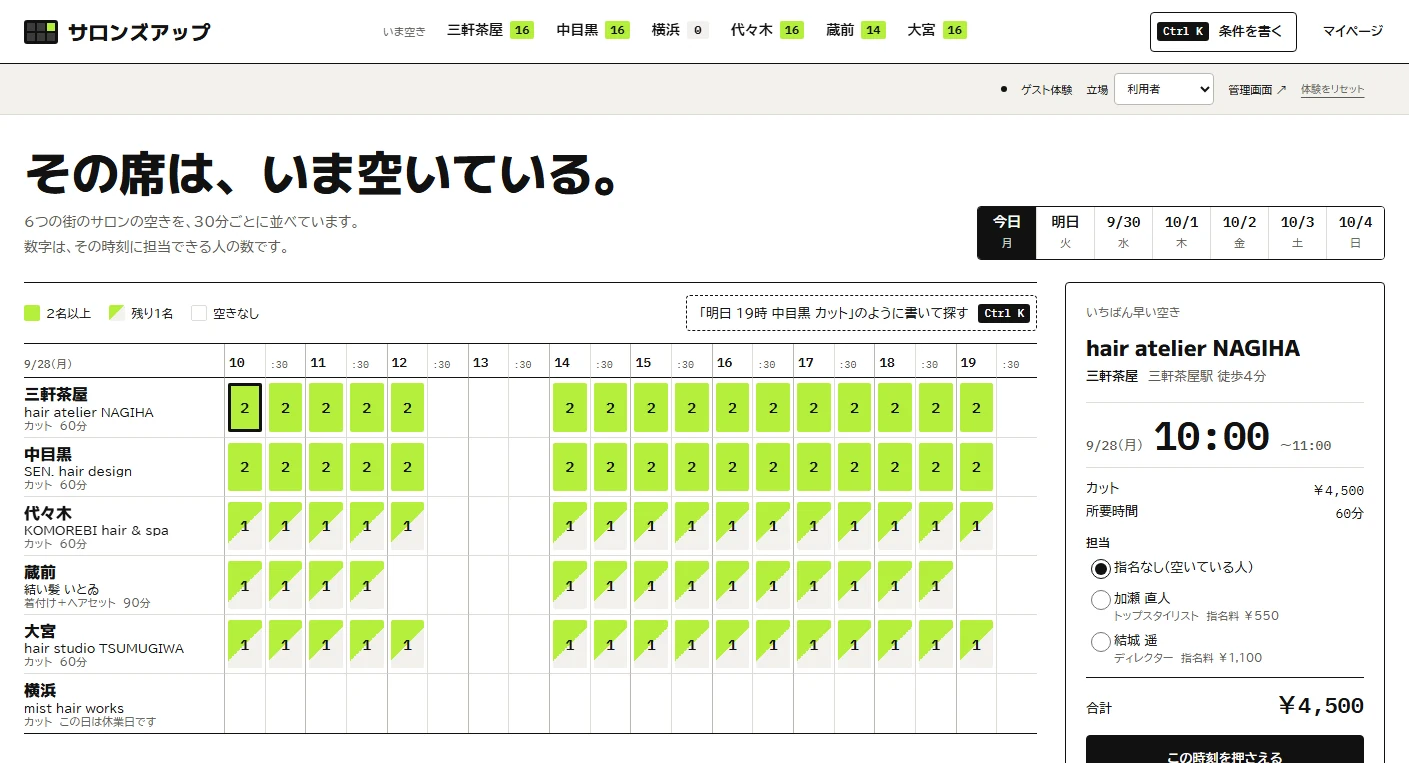The image size is (1409, 763).
Task: Select 大宮 19:00 slot showing 1
Action: 976,644
